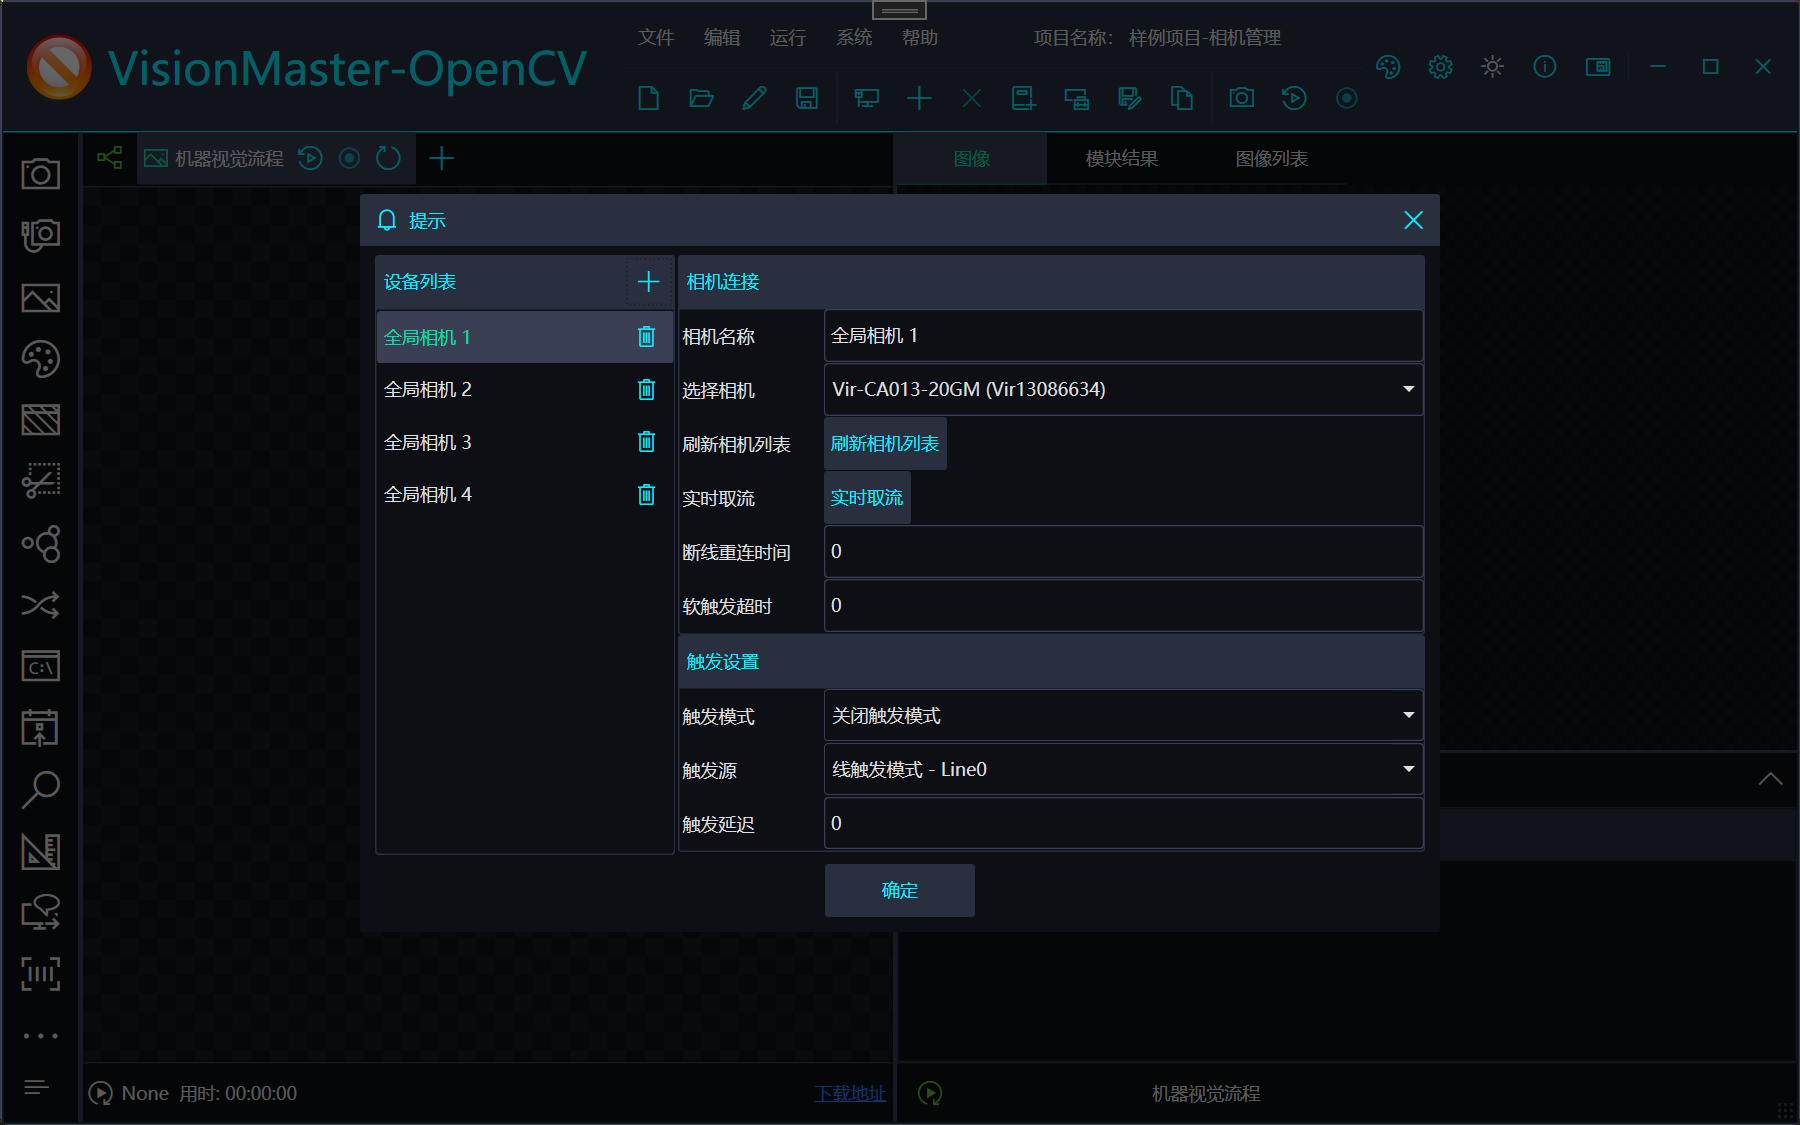Select the magnifier search tool in sidebar
Image resolution: width=1800 pixels, height=1125 pixels.
click(x=41, y=789)
